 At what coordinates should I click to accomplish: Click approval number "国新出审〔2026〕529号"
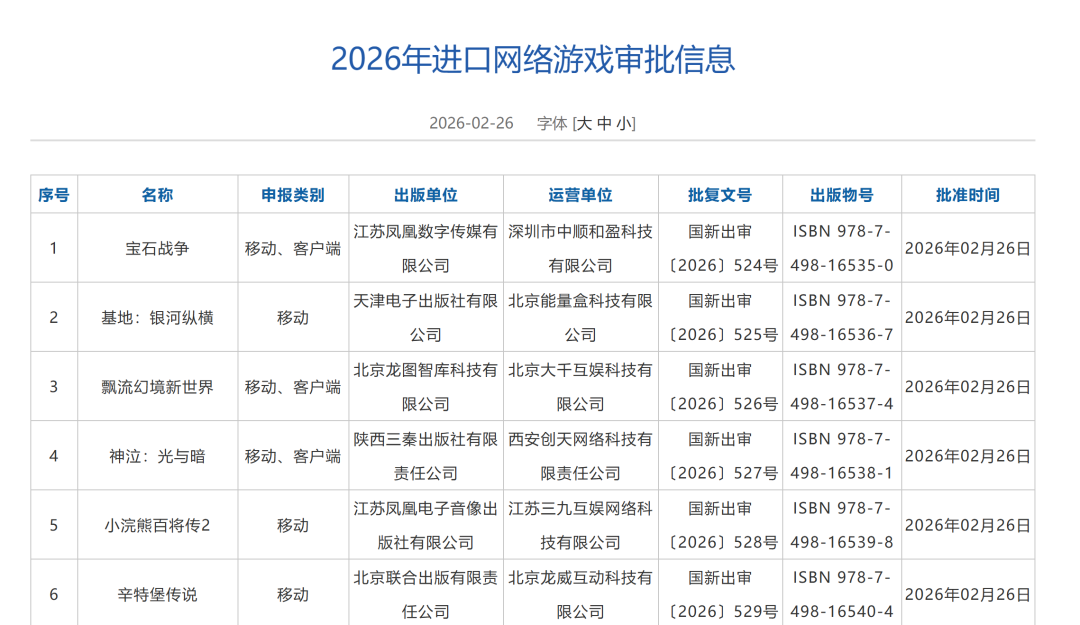pos(722,592)
